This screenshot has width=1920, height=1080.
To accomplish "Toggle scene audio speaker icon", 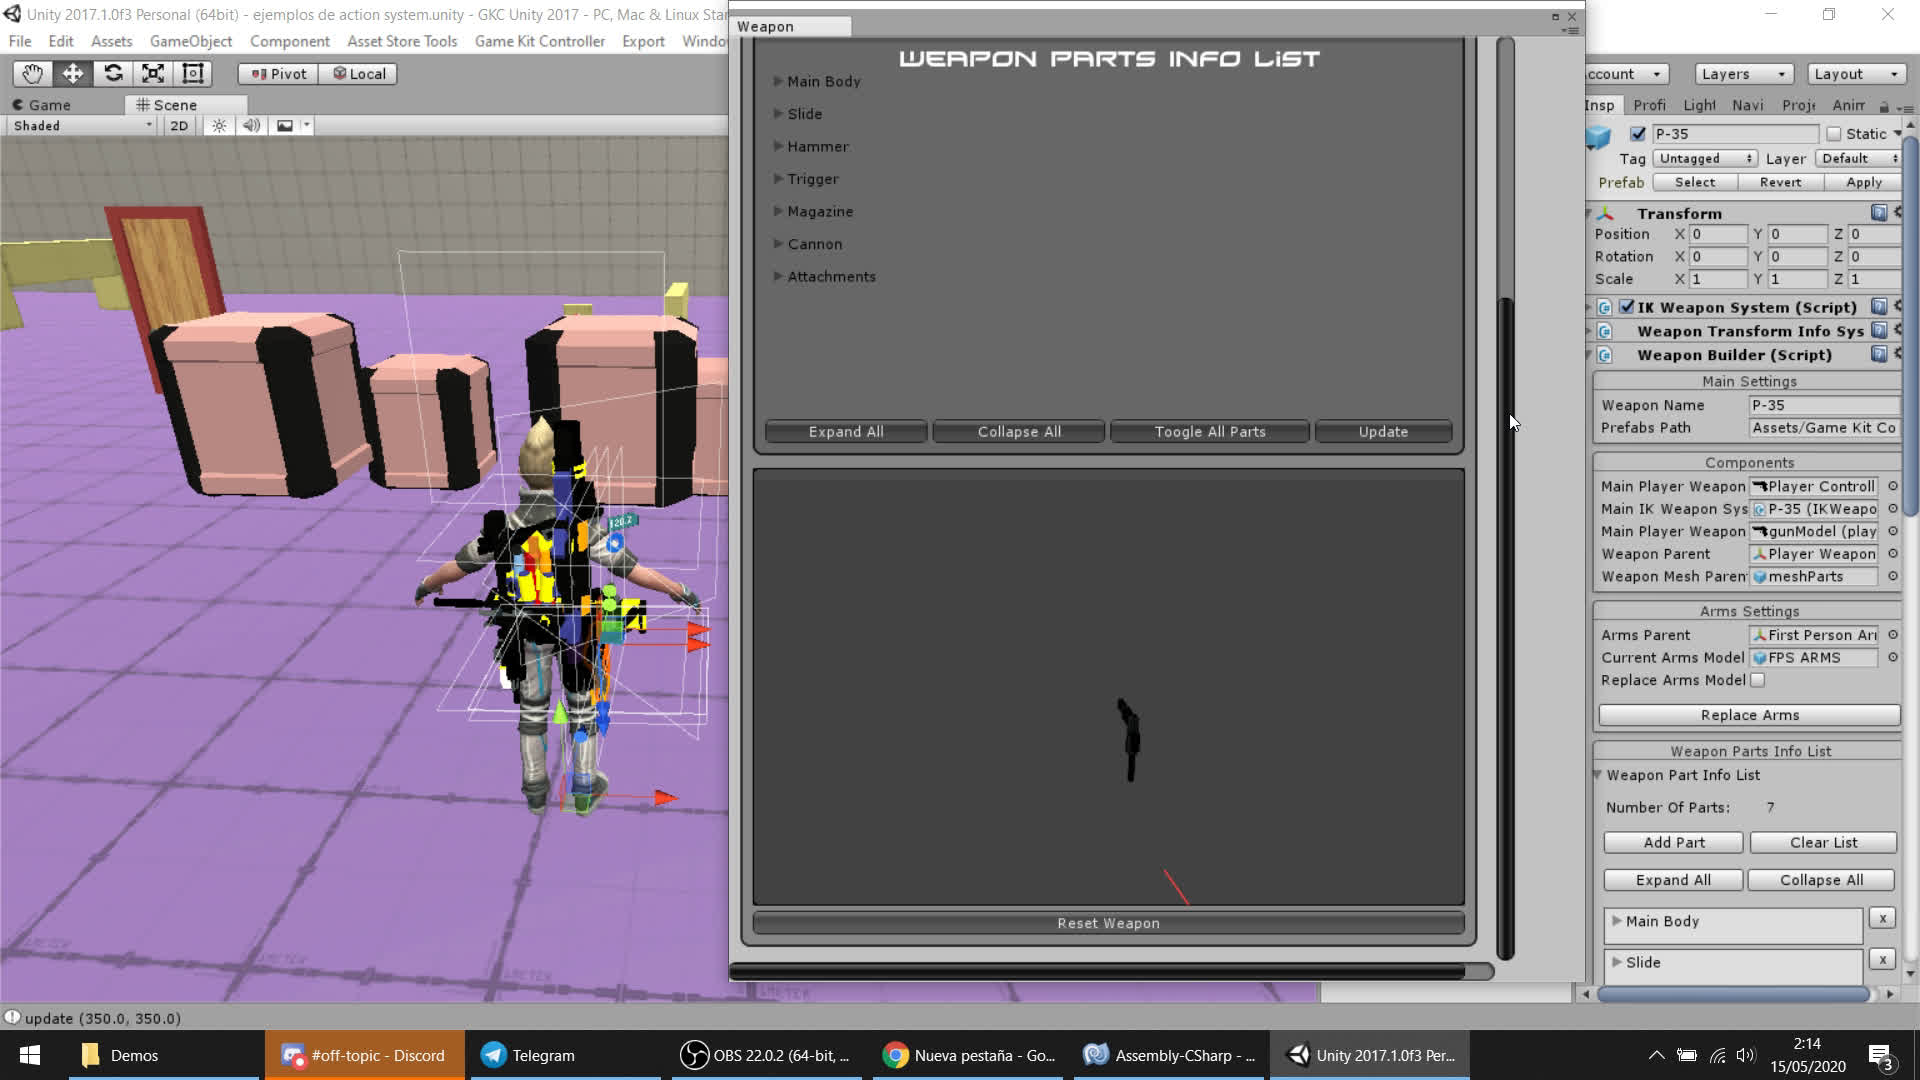I will pyautogui.click(x=251, y=126).
